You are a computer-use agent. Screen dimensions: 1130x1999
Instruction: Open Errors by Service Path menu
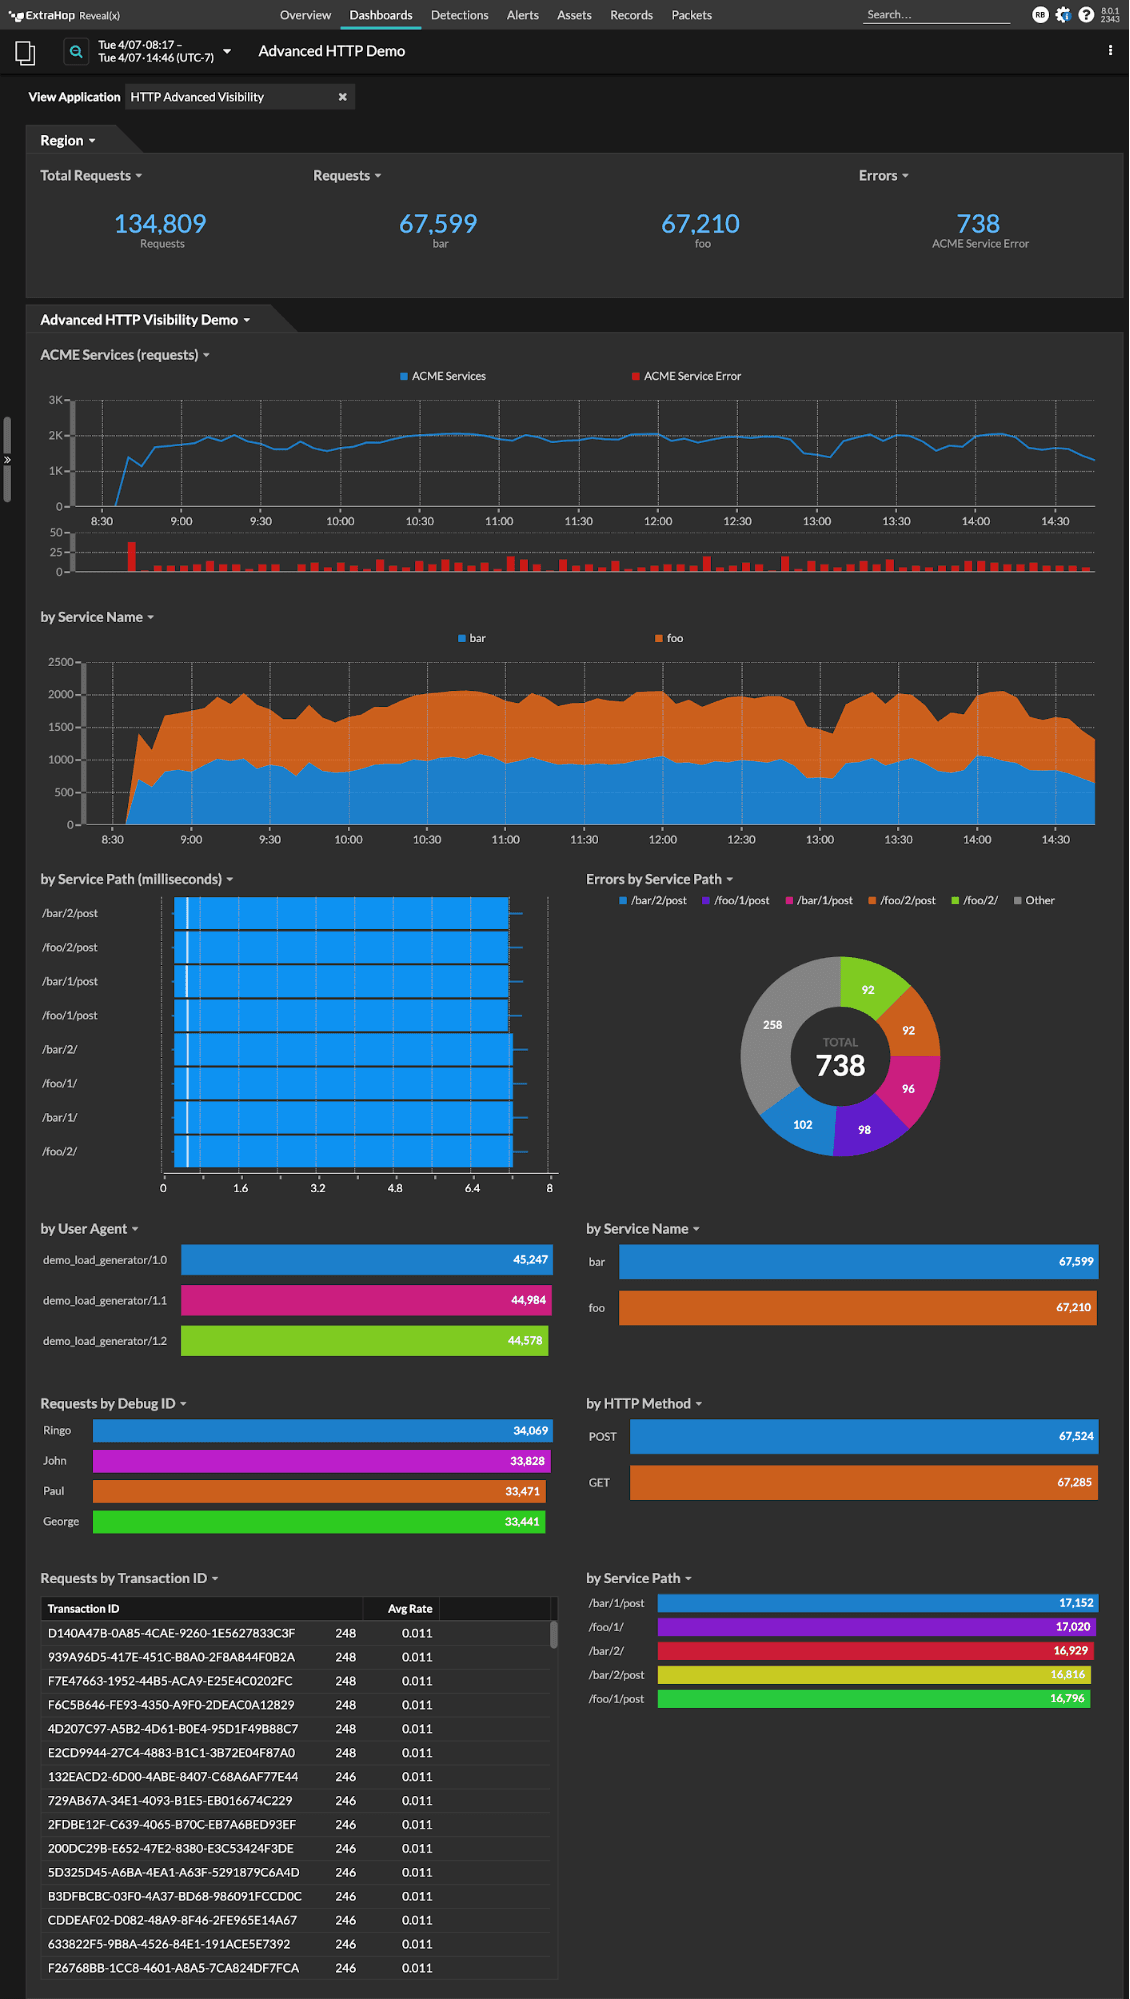660,879
